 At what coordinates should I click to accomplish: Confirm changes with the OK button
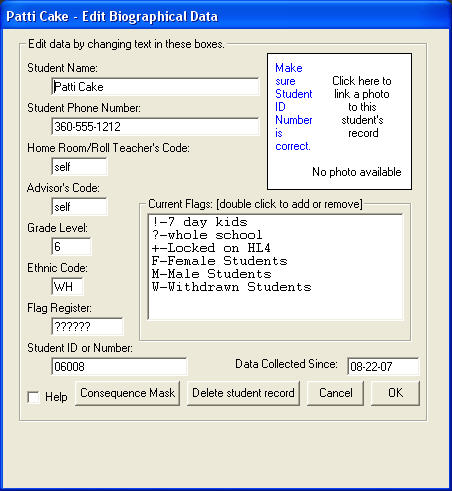[x=395, y=393]
